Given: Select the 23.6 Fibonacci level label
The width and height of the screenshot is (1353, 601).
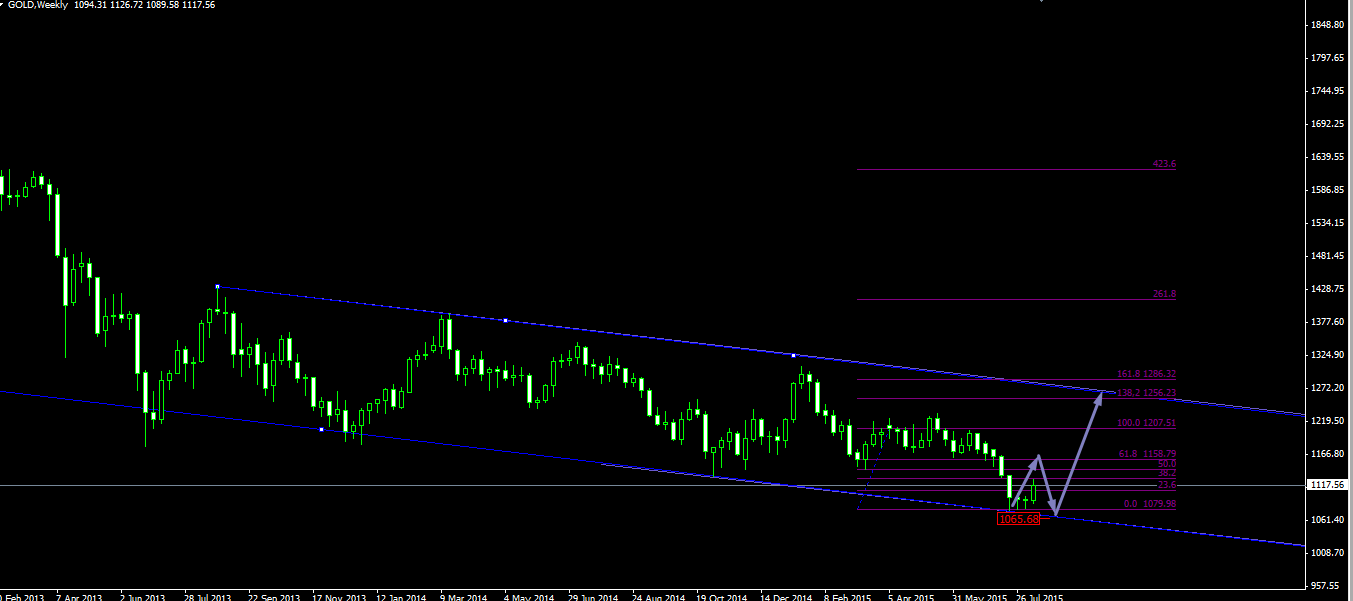Looking at the screenshot, I should coord(1166,485).
